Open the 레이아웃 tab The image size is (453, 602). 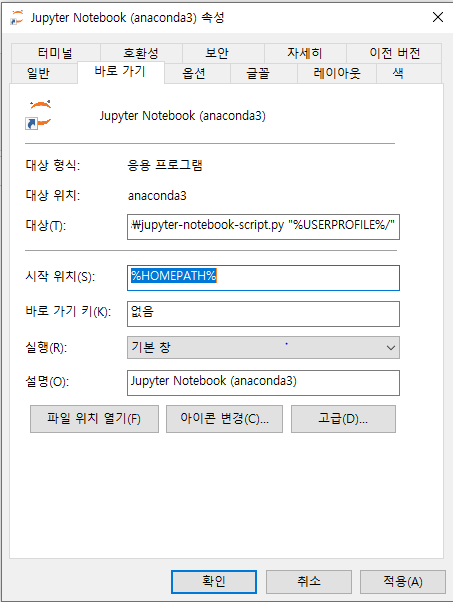pos(337,73)
